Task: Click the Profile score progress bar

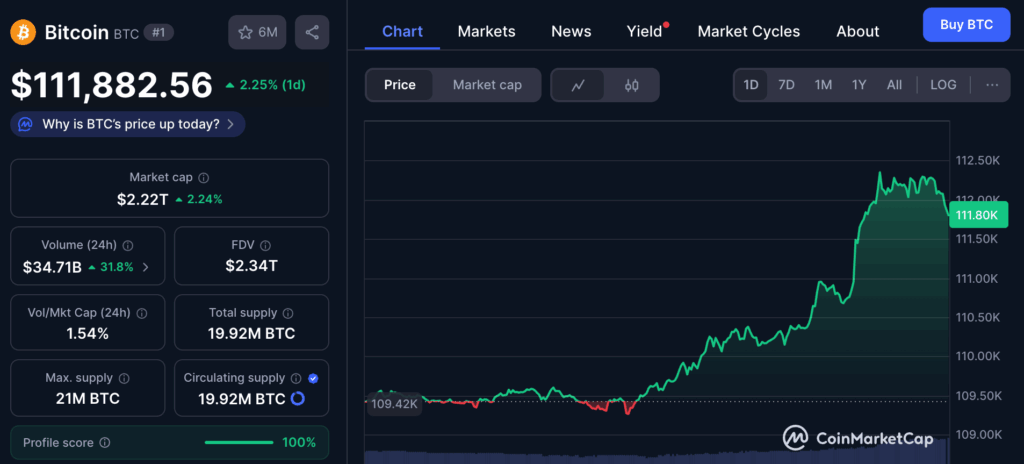Action: [x=238, y=442]
